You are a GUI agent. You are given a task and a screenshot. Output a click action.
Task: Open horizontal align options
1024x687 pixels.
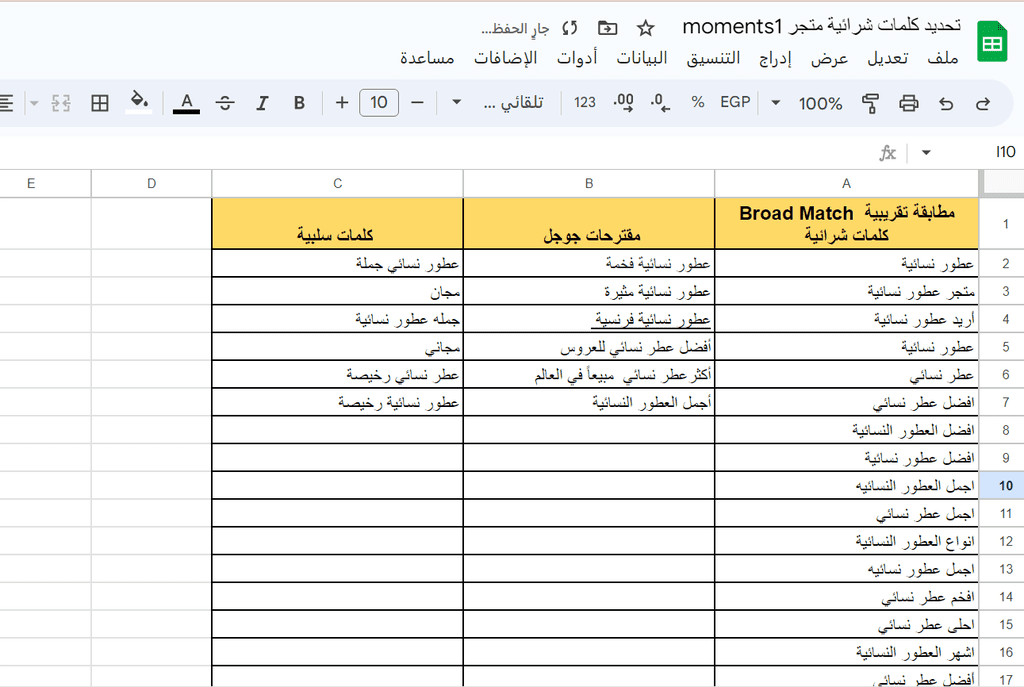7,103
